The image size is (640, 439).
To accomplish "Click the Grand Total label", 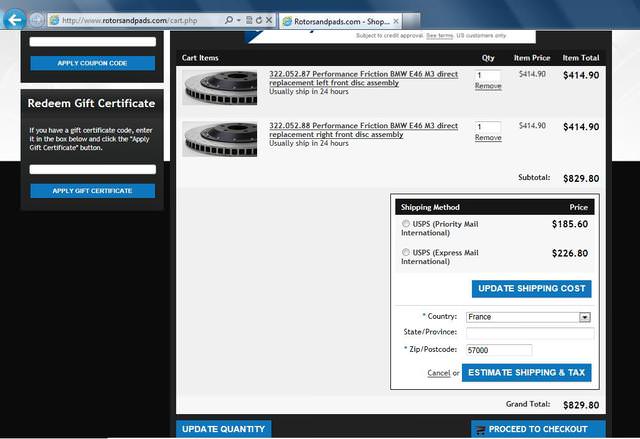I will point(528,404).
